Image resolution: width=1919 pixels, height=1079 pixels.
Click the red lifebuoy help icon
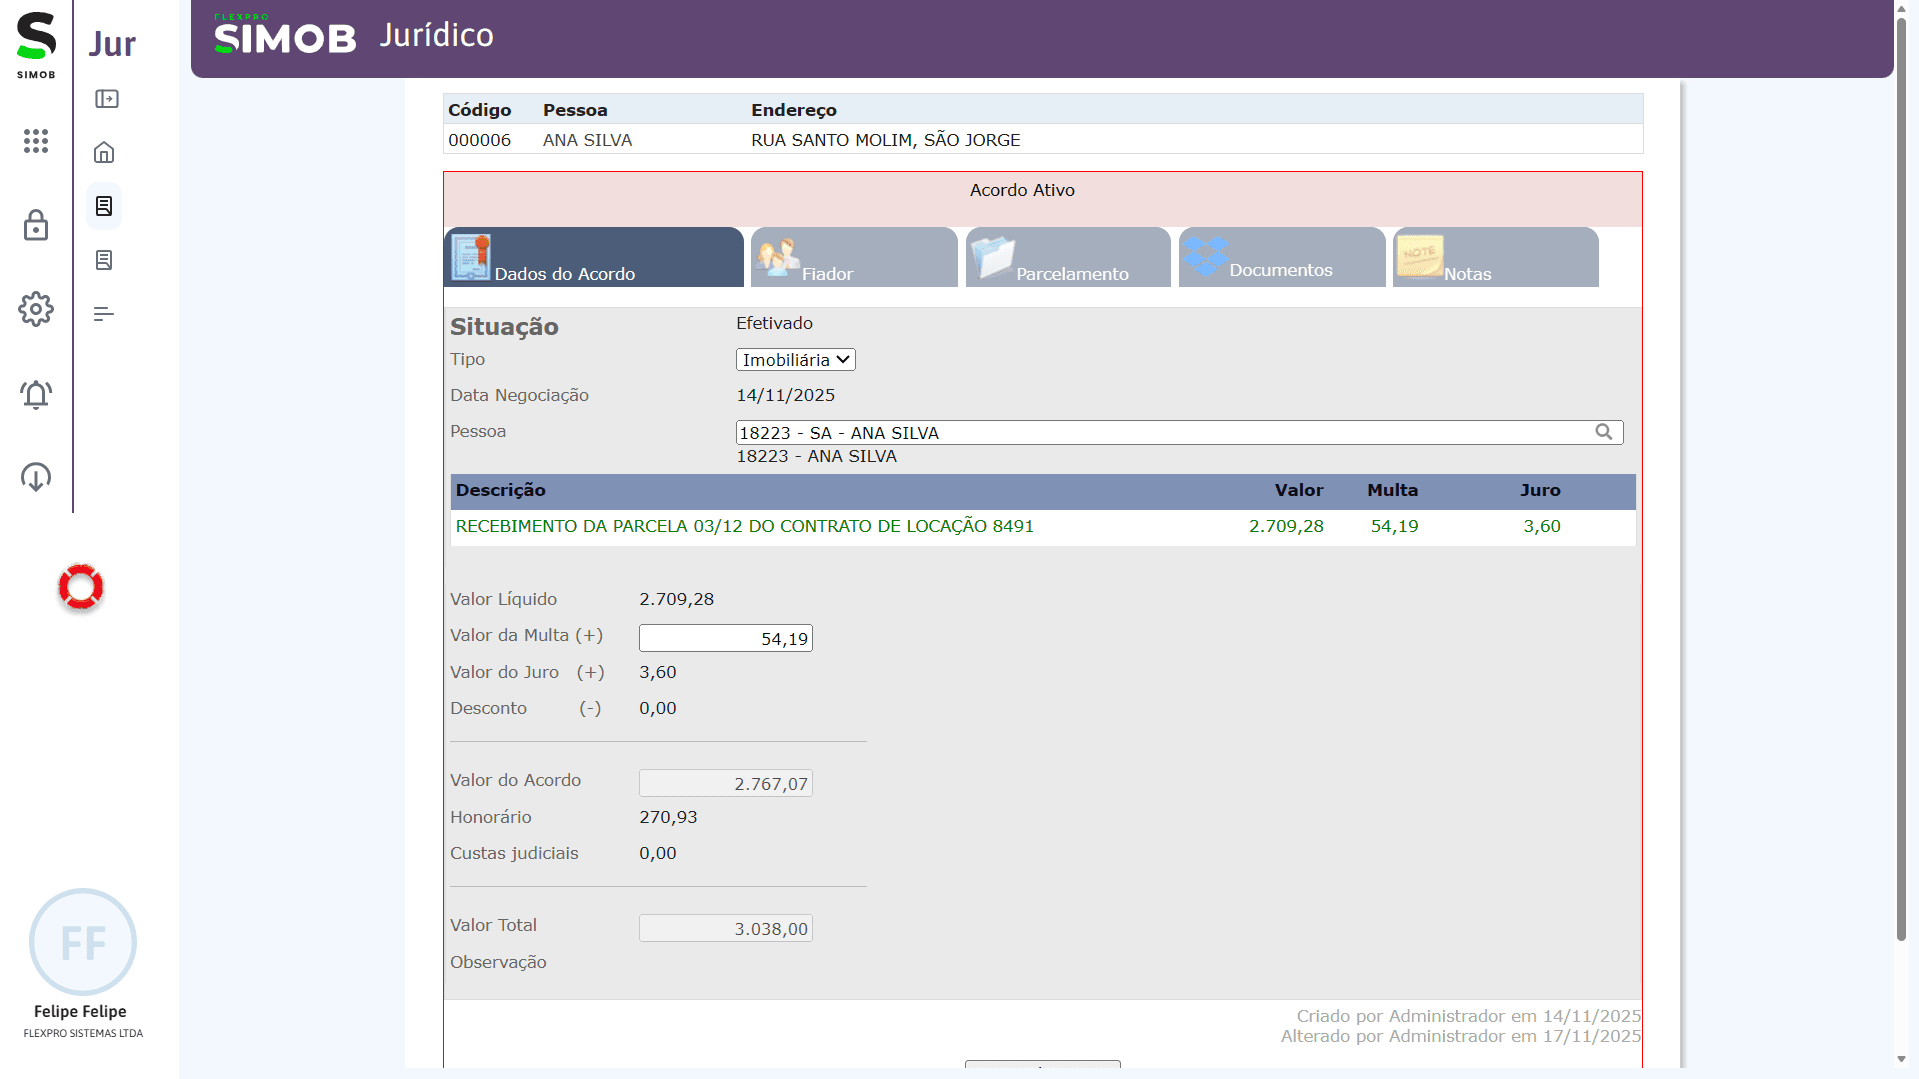[x=81, y=587]
